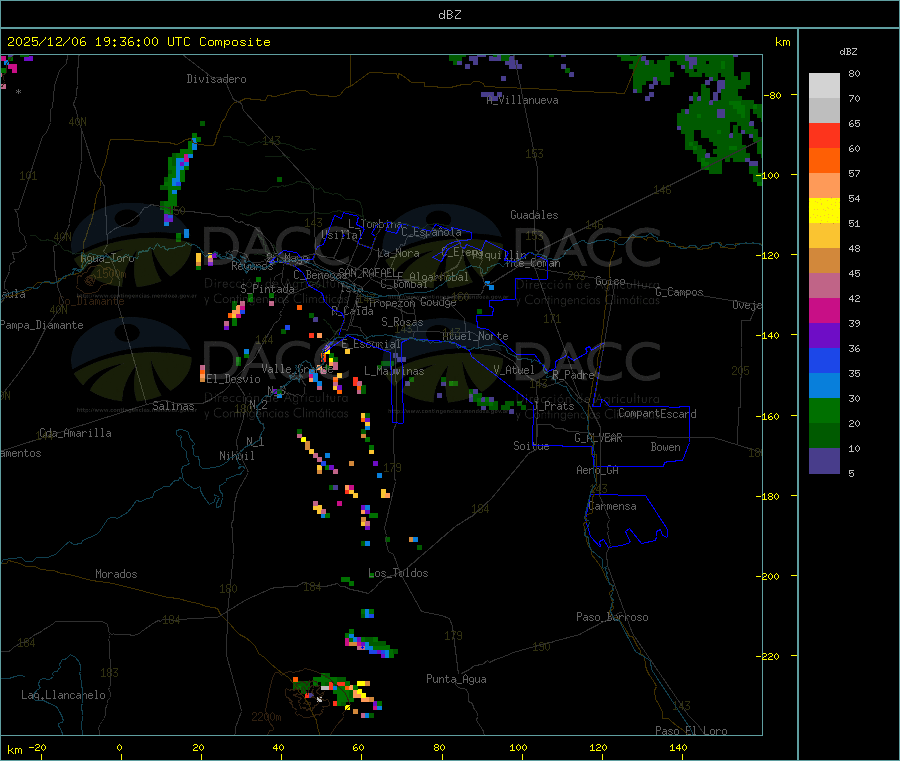The width and height of the screenshot is (900, 761).
Task: Click the 'Lag.Llancanelo' label
Action: pyautogui.click(x=64, y=695)
